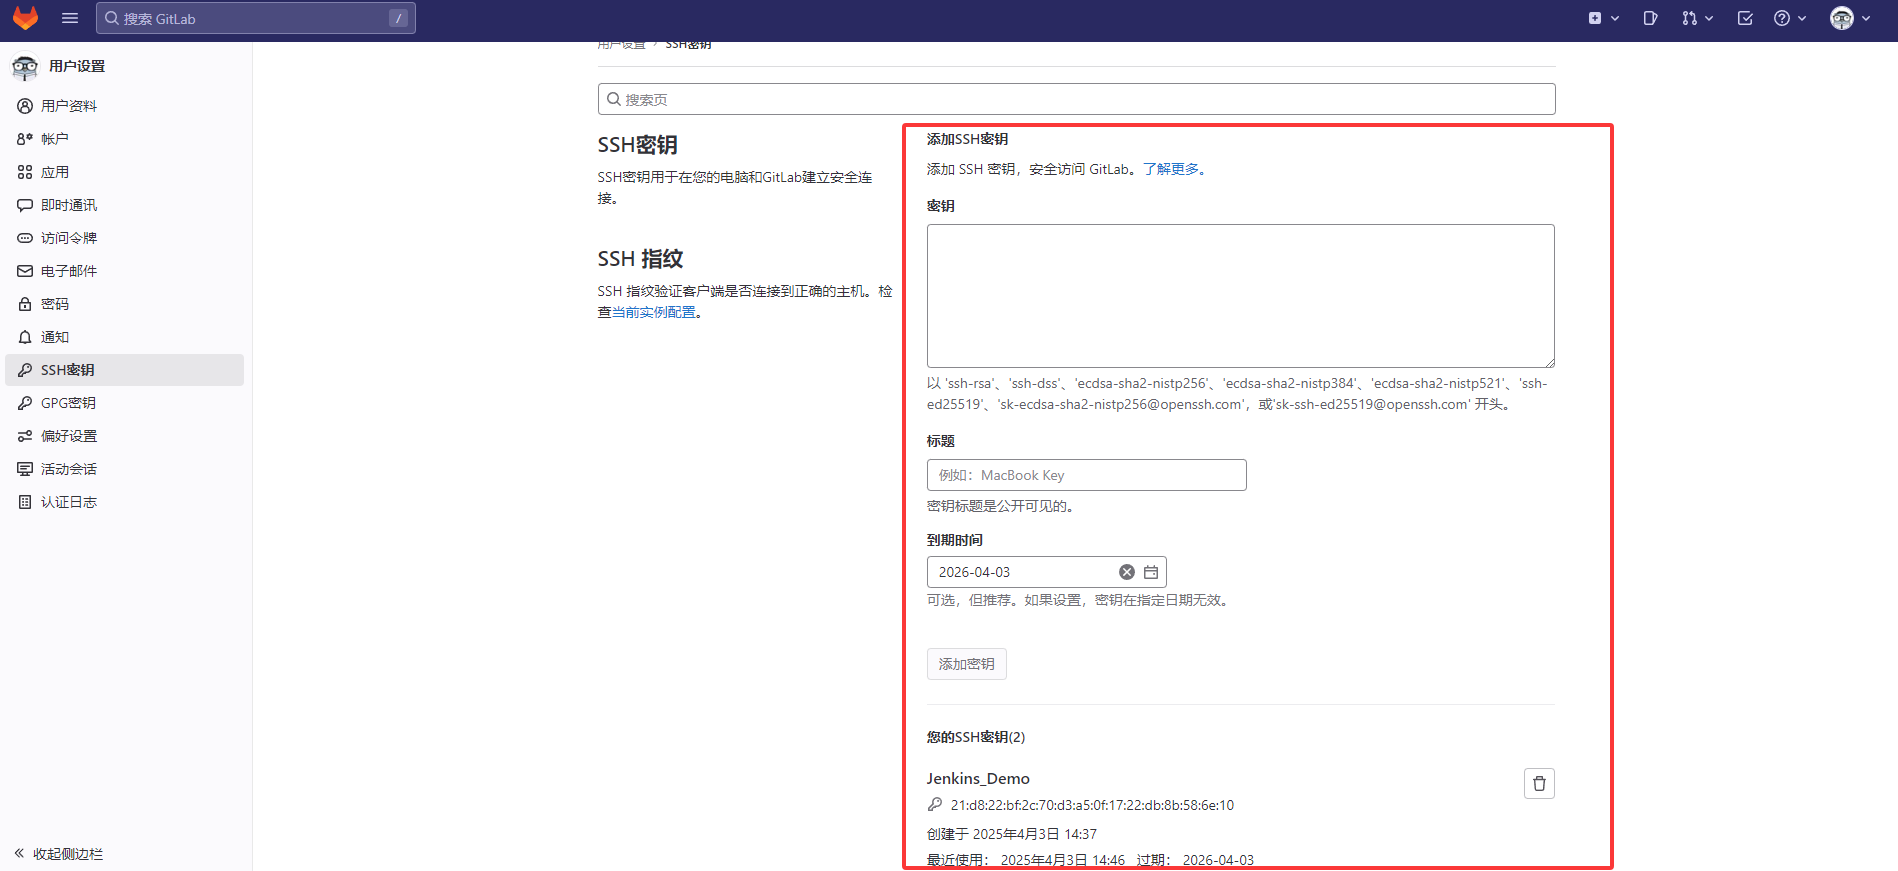The image size is (1898, 871).
Task: Open GPG密钥 in the sidebar
Action: tap(125, 403)
